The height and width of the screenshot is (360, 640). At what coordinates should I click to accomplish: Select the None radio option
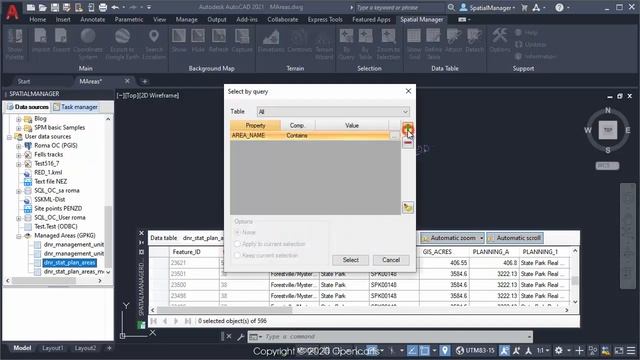[237, 232]
